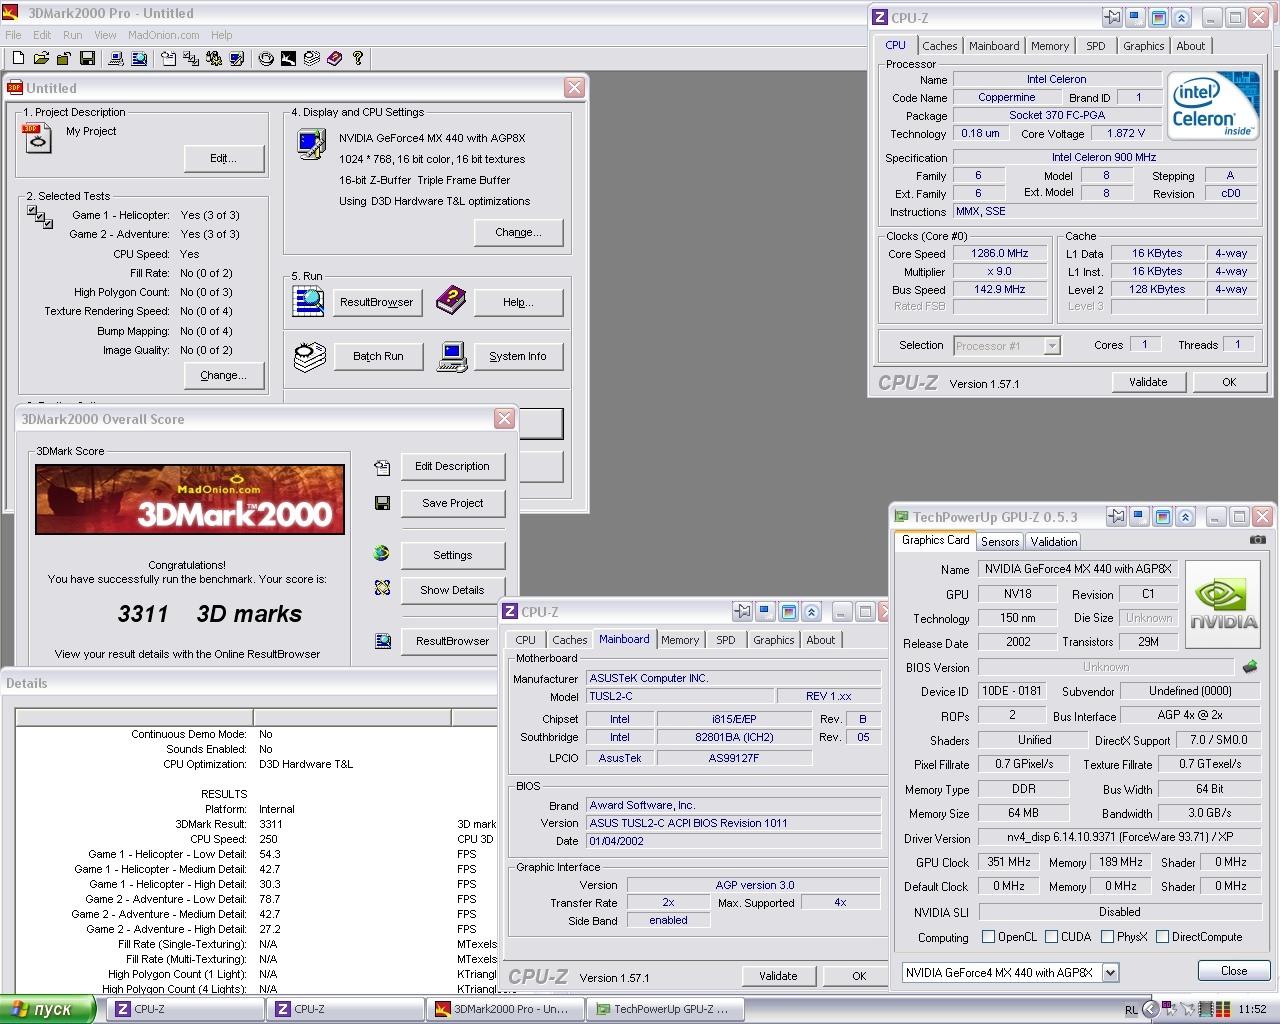Click the GPU-Z taskbar button

(x=664, y=1009)
